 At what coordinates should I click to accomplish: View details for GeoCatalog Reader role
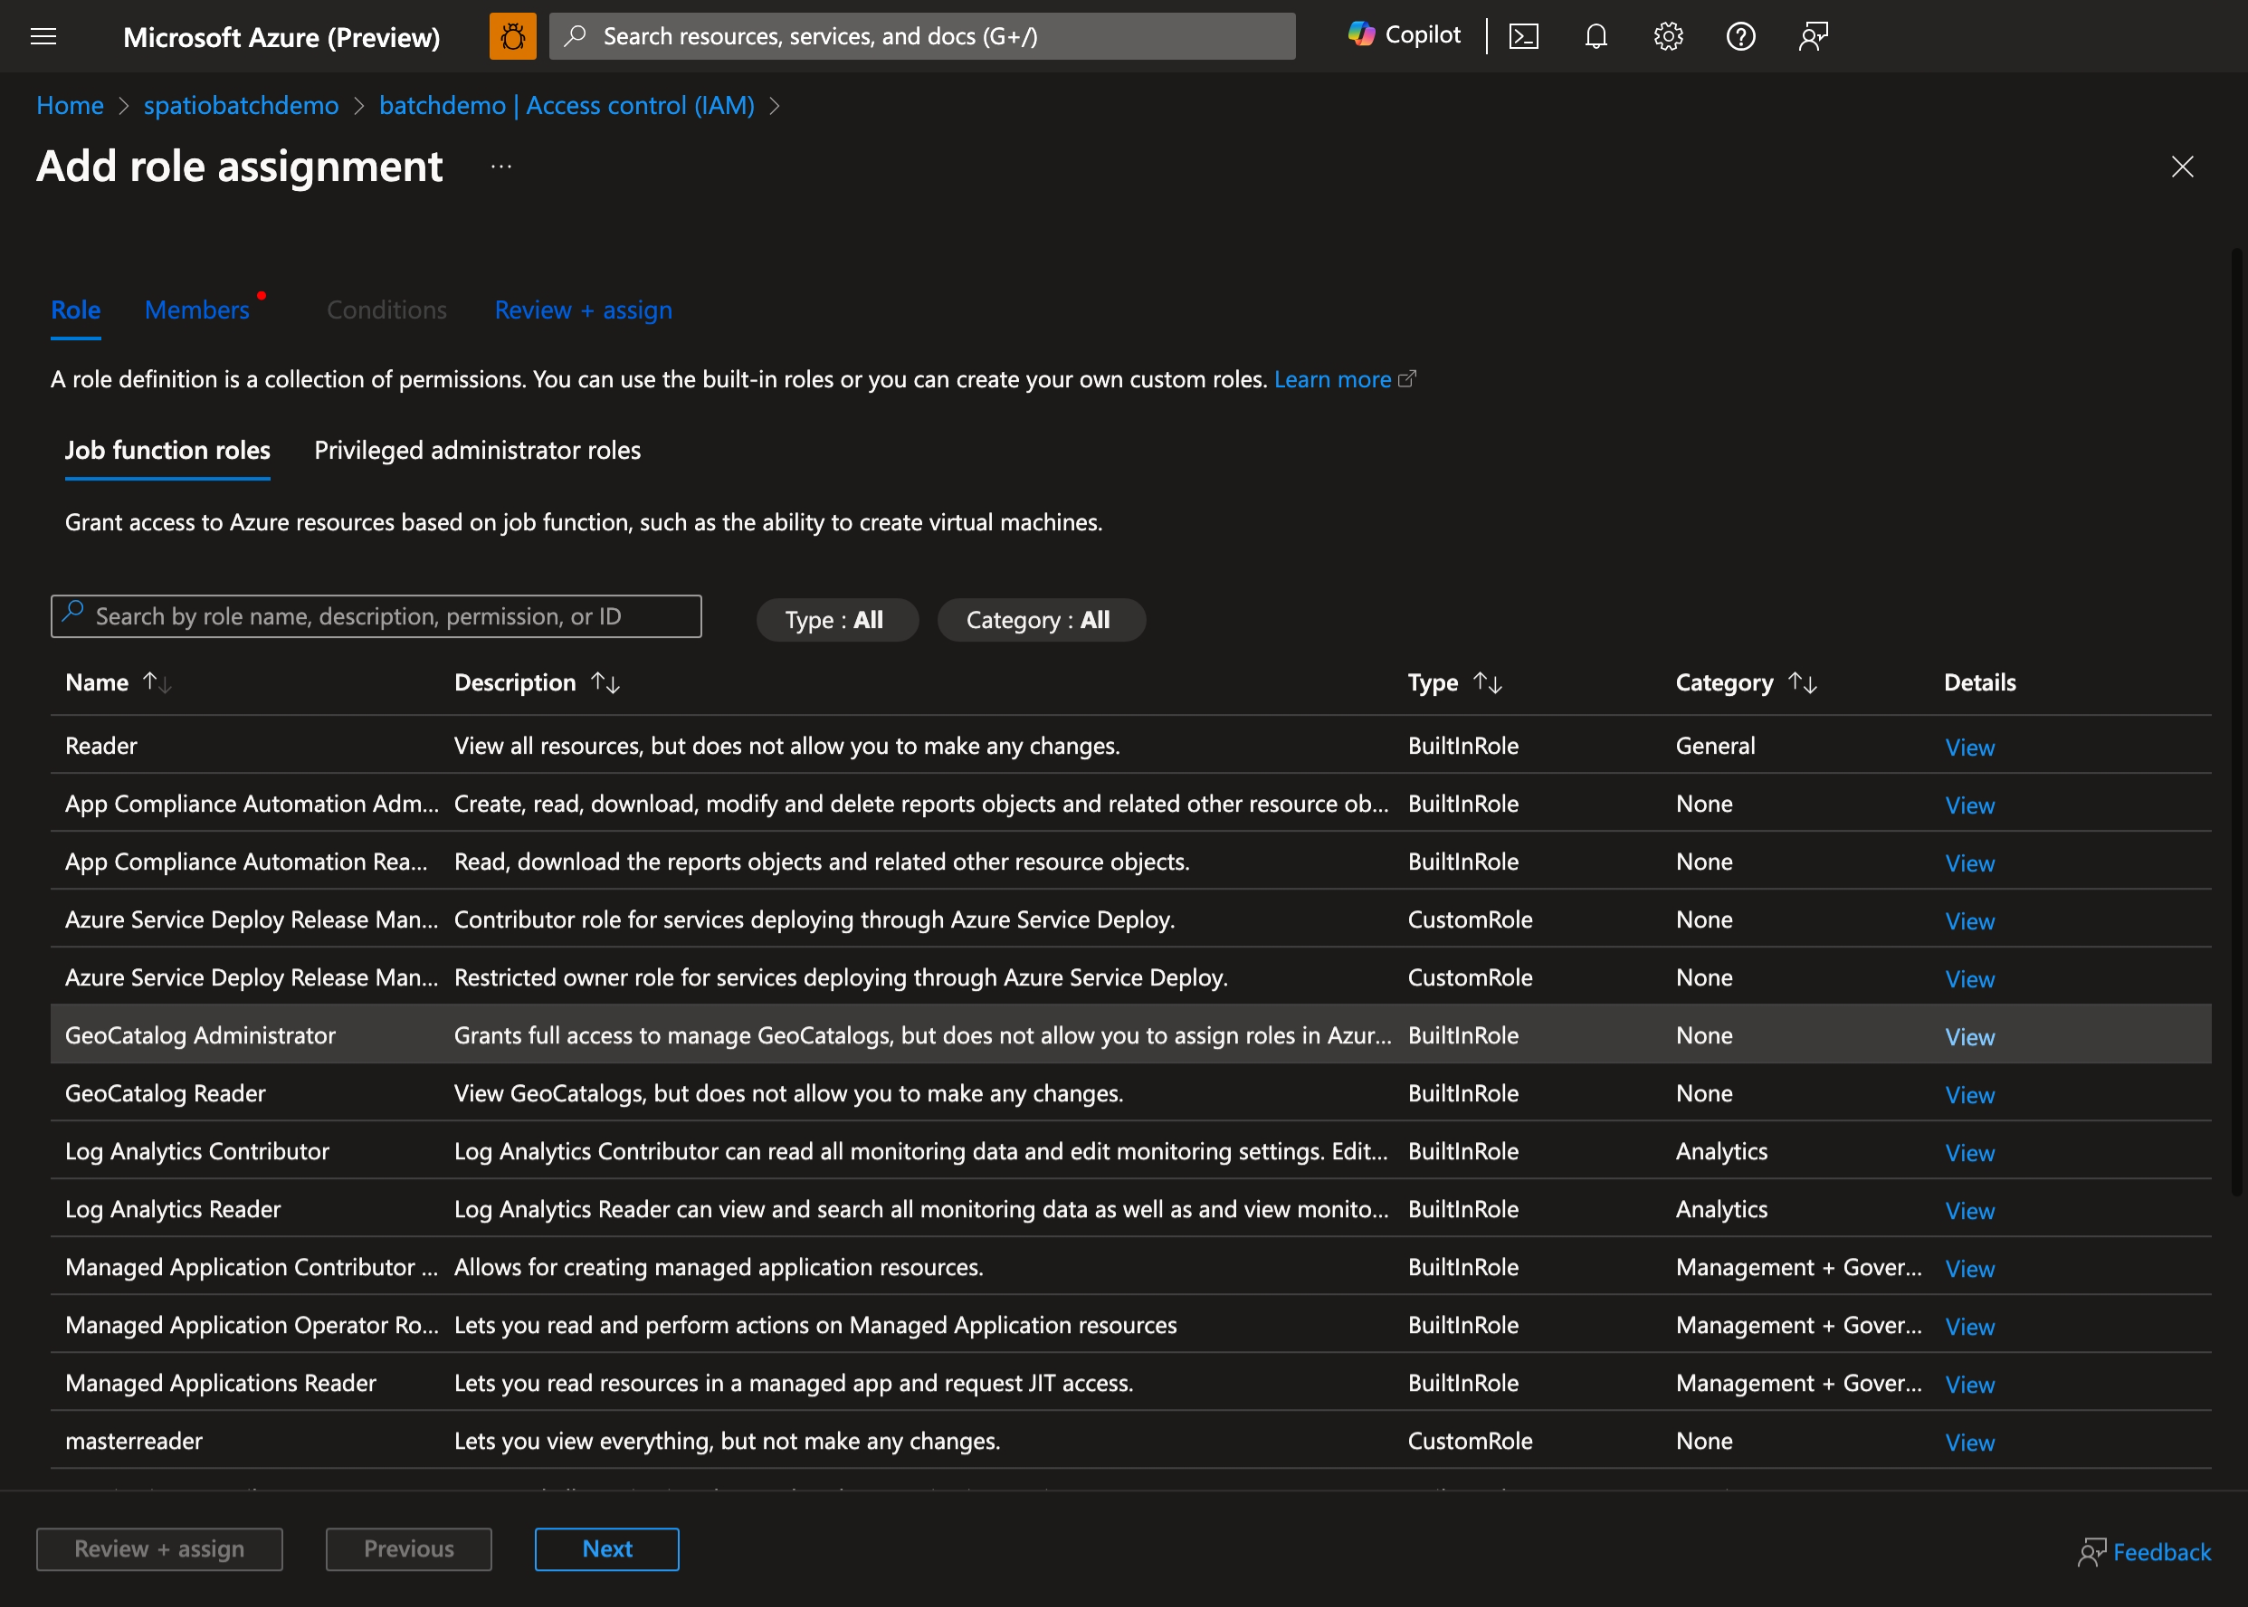1969,1095
